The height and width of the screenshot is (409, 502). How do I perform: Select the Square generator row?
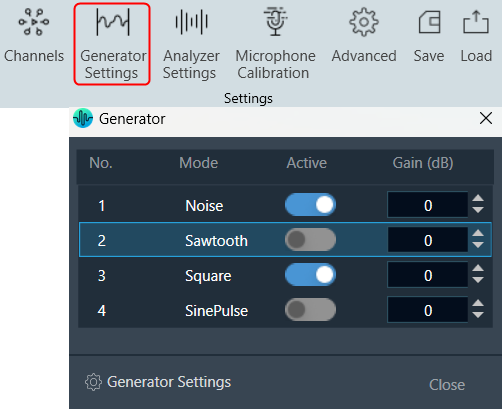285,275
